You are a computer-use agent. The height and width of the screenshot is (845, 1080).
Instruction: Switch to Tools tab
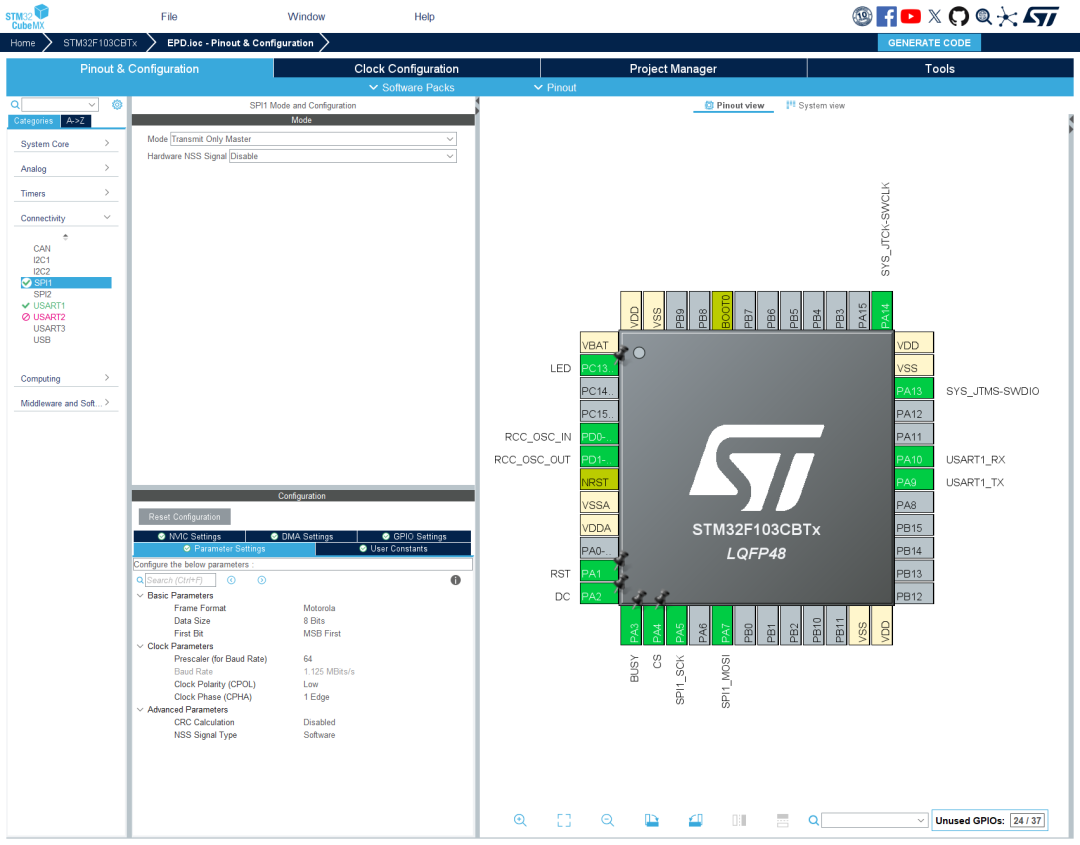(x=939, y=68)
